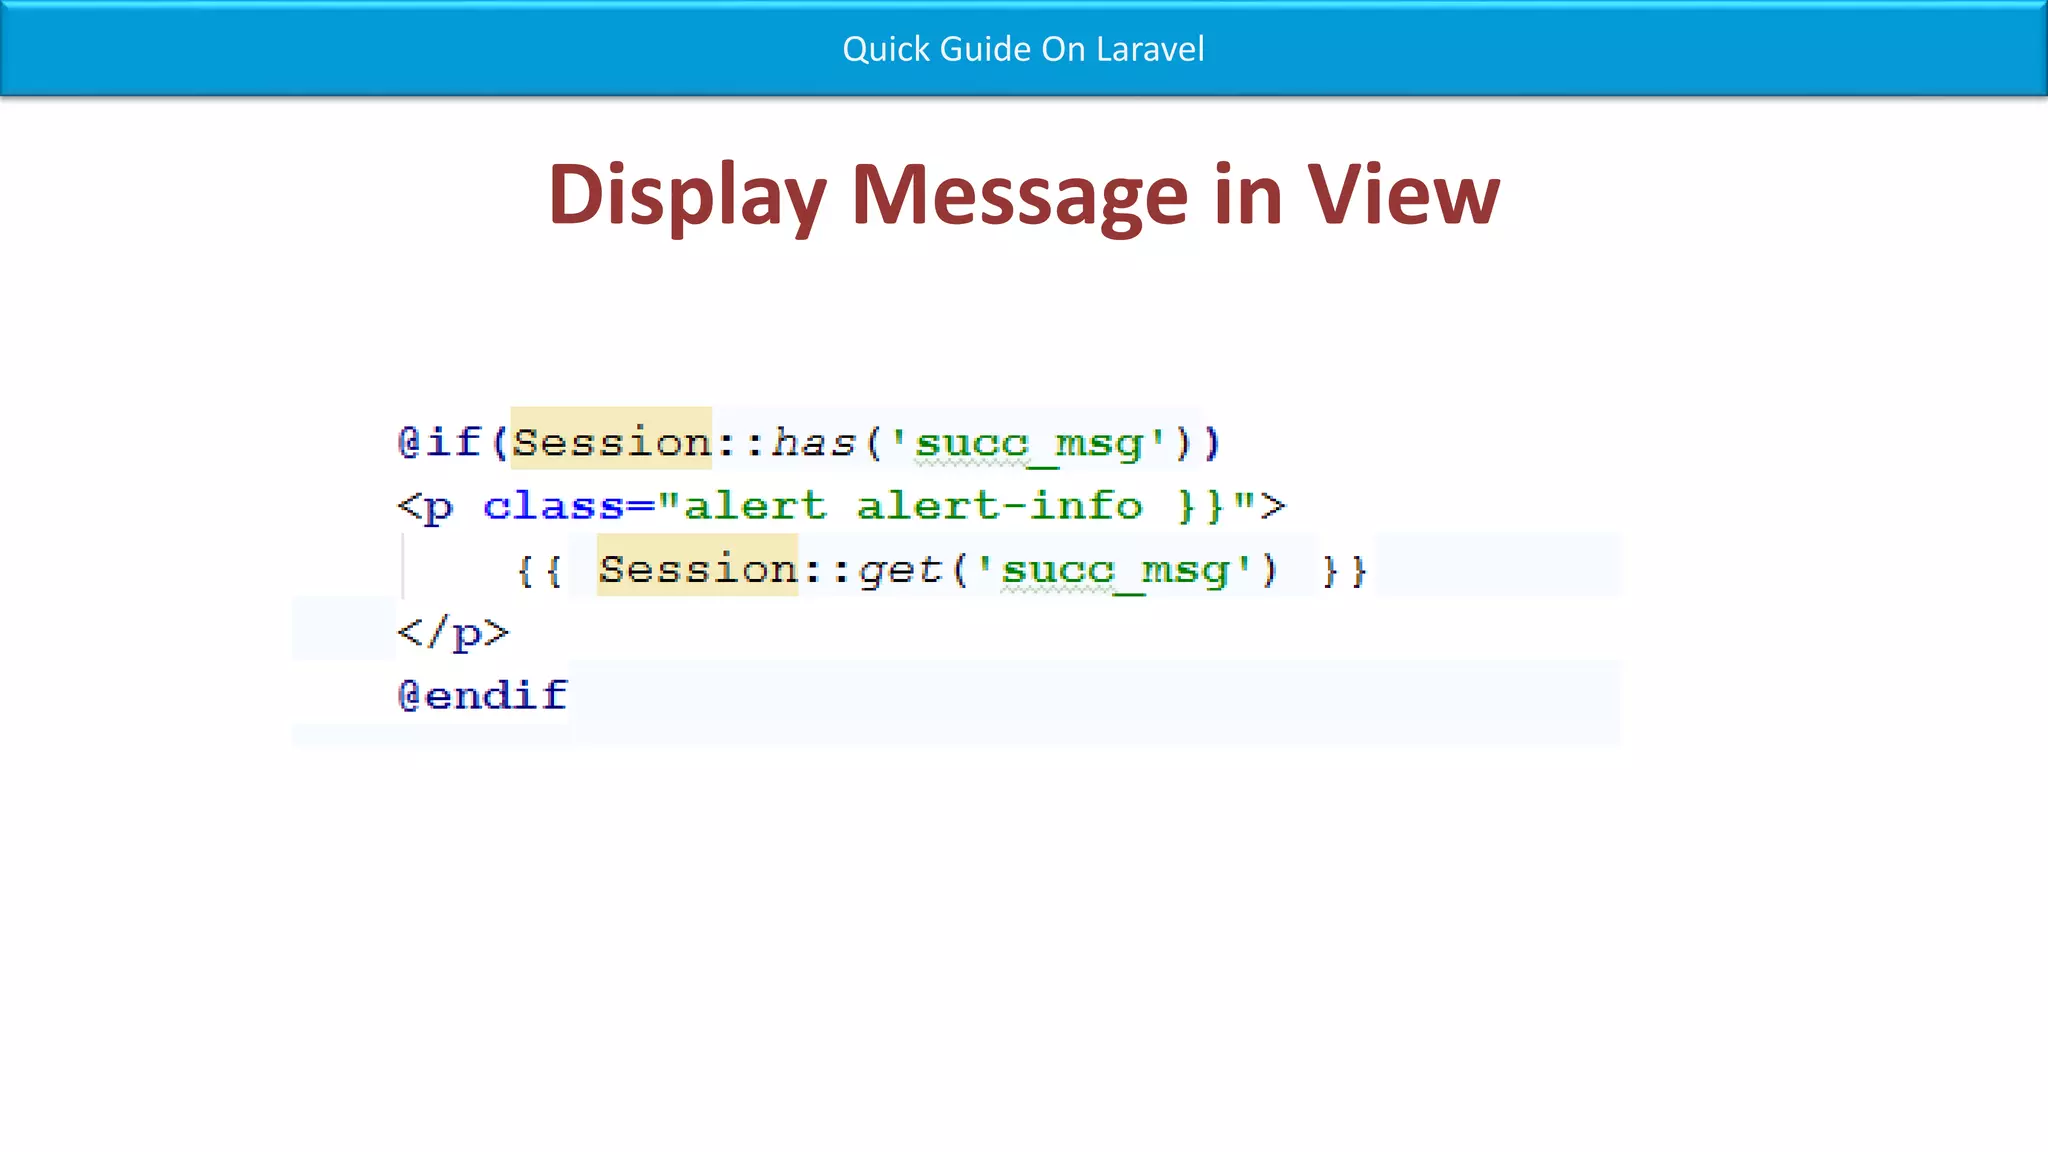Click the word 'Laravel' in the blue header
Screen dimensions: 2048x1152
[x=1150, y=49]
